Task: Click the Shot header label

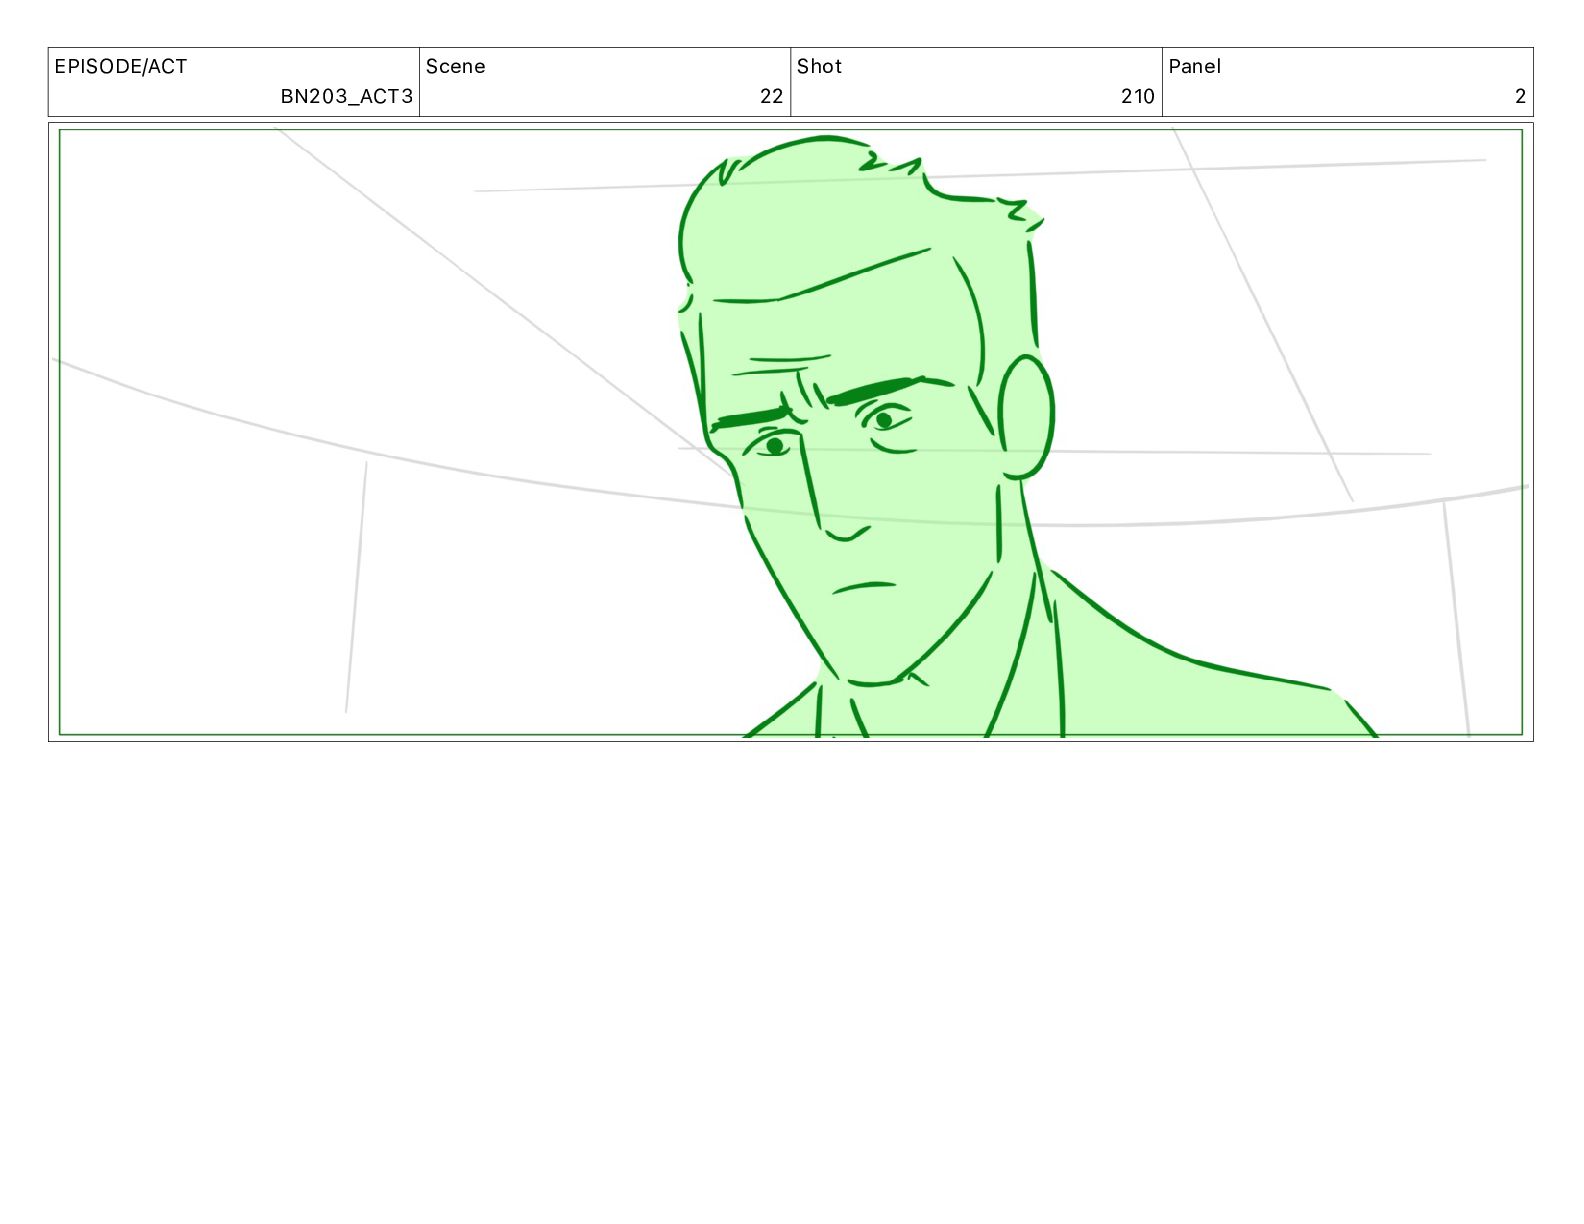Action: pos(819,66)
